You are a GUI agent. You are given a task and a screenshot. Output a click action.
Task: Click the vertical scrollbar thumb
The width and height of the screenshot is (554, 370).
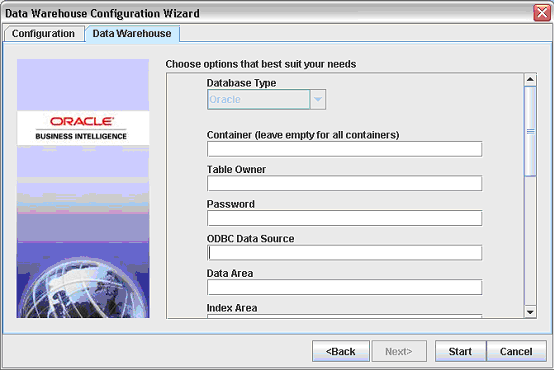pos(530,131)
